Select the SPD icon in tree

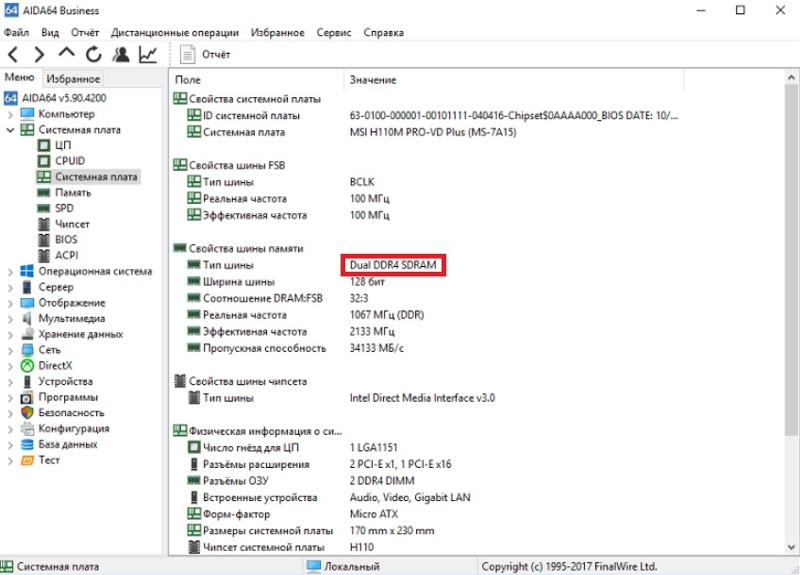[44, 209]
